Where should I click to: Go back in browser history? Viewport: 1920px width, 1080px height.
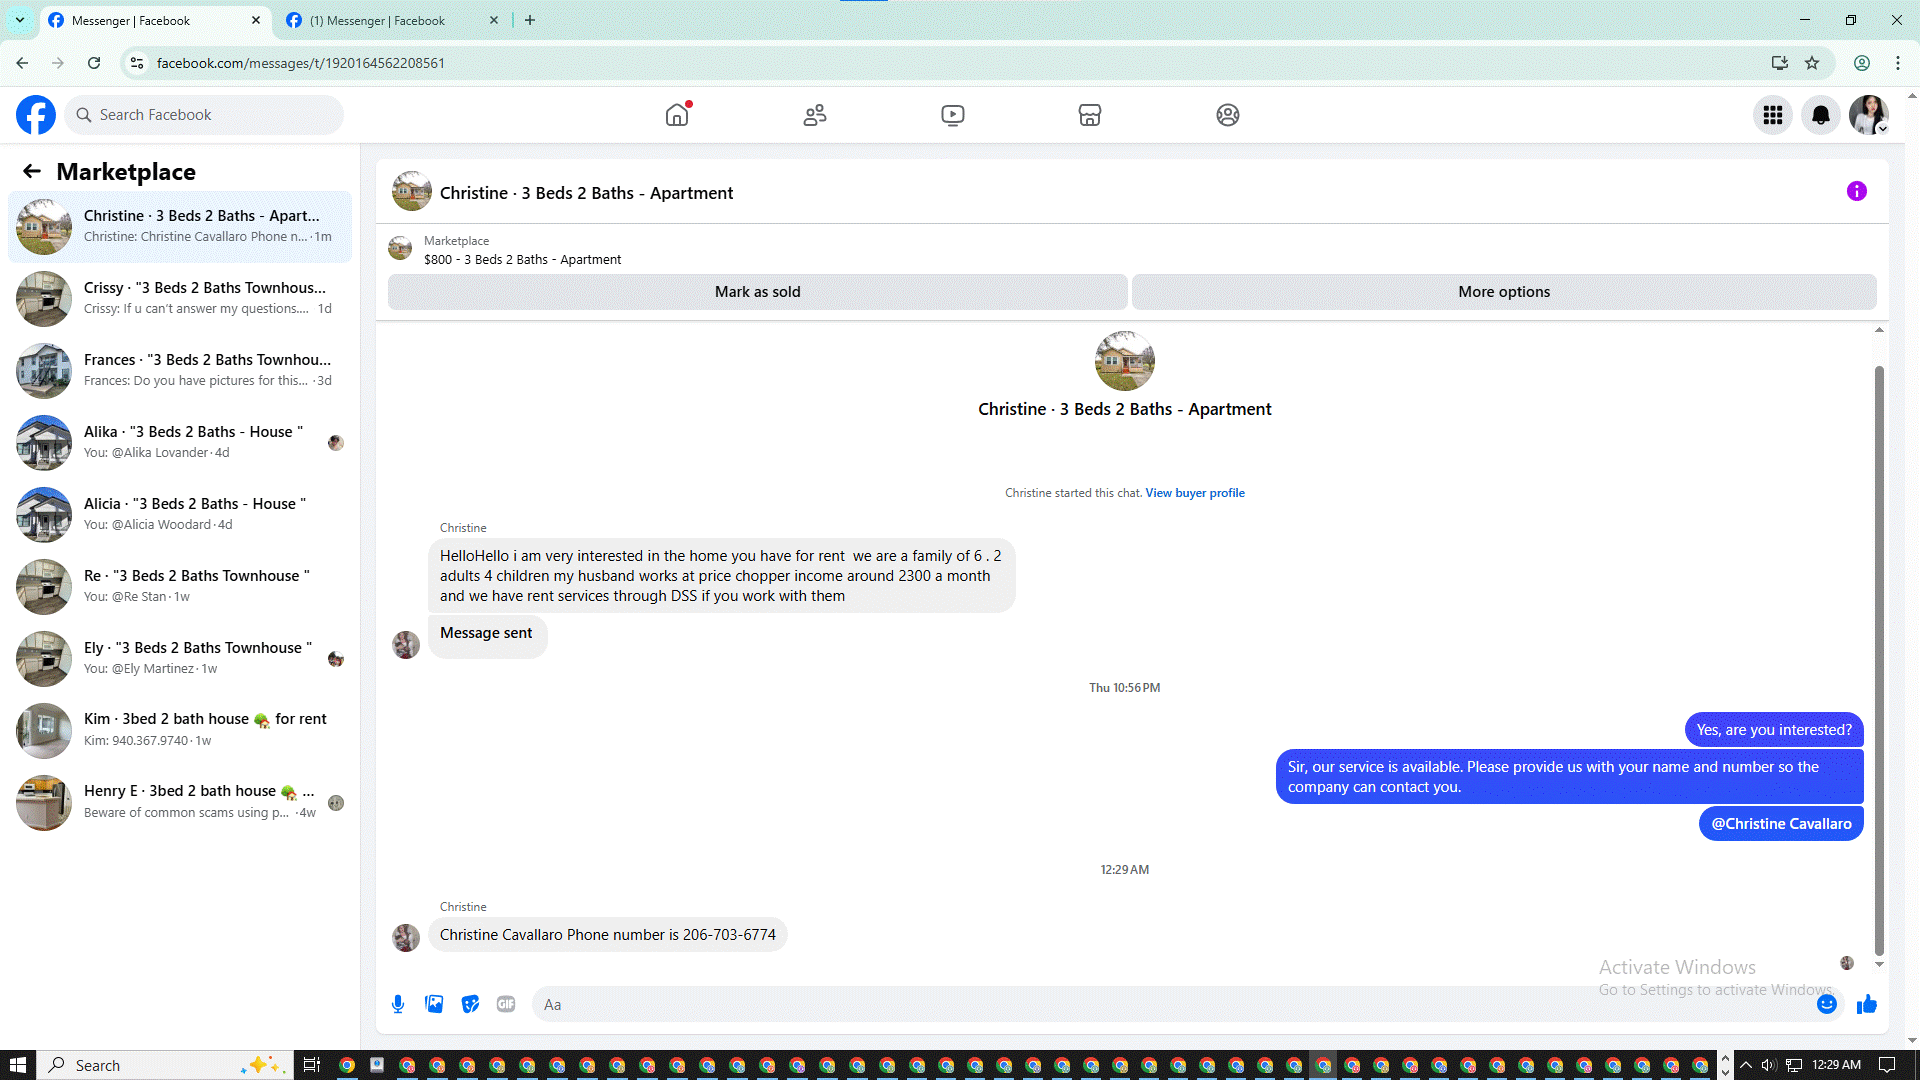click(x=22, y=63)
